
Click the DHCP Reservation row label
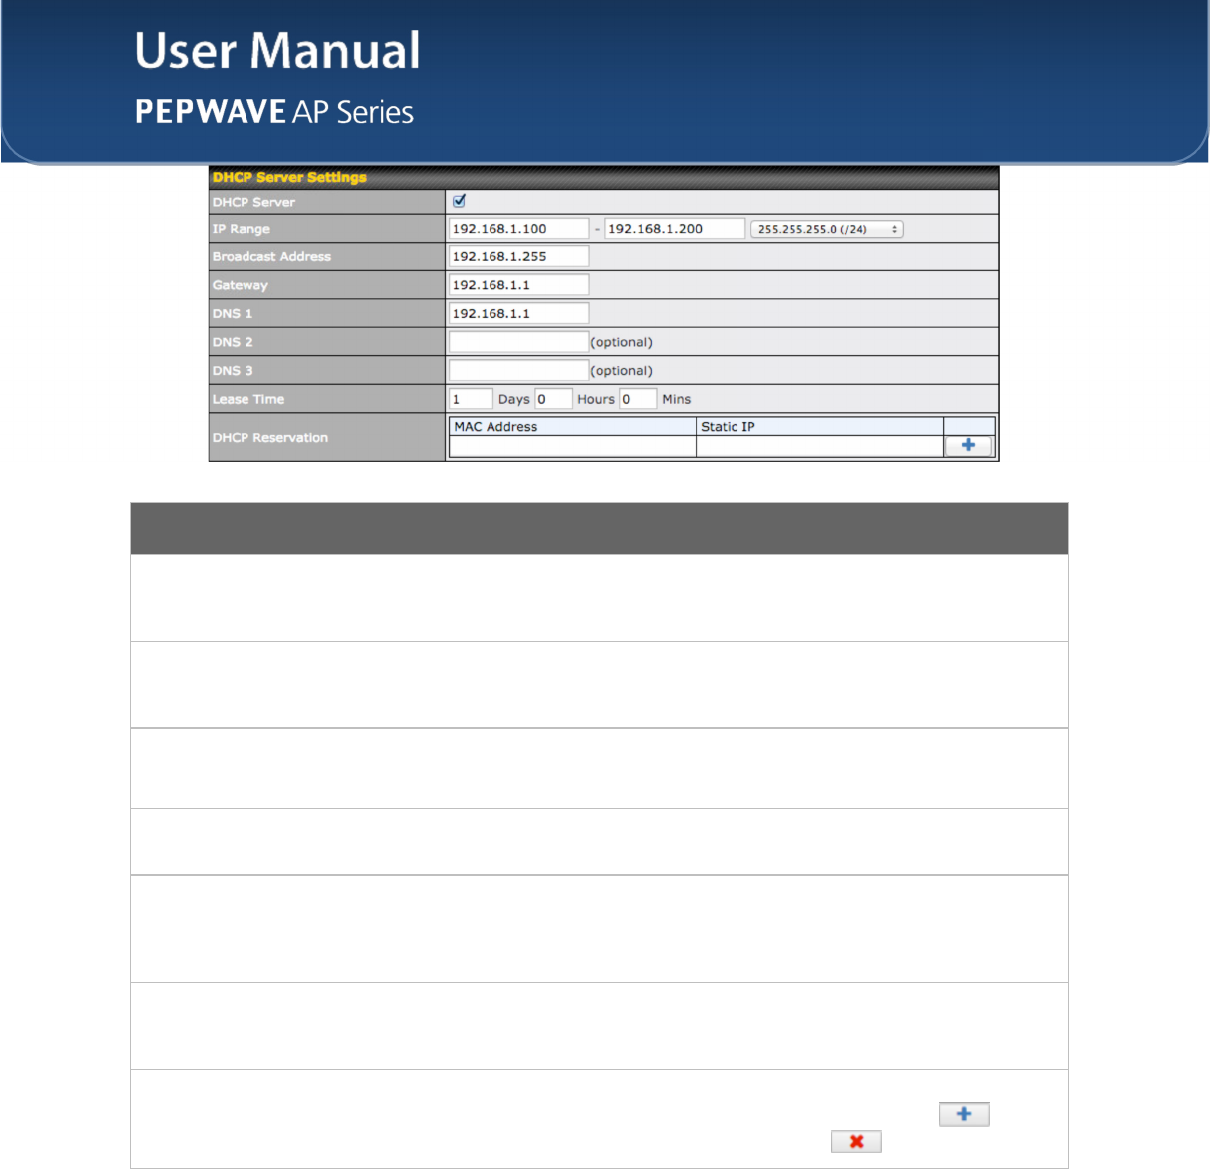coord(270,438)
